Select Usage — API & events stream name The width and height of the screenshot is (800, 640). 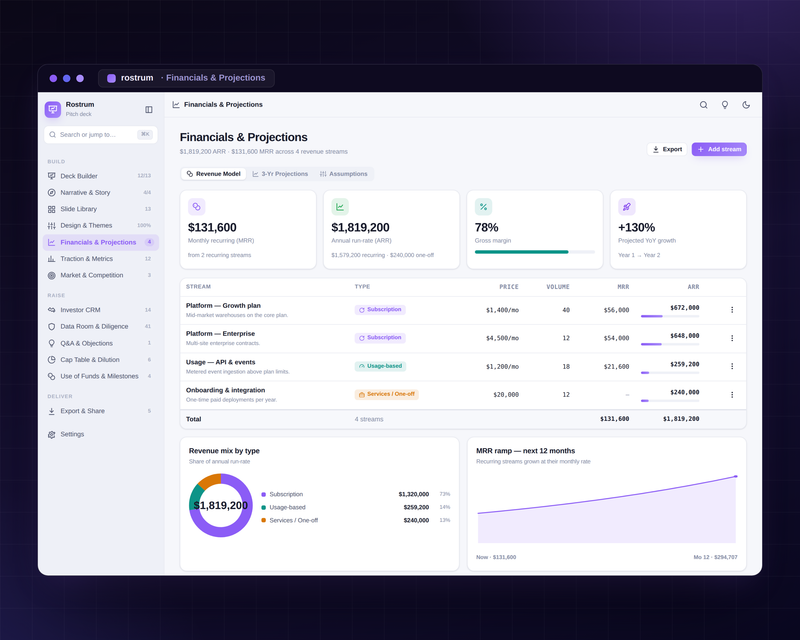pos(220,362)
